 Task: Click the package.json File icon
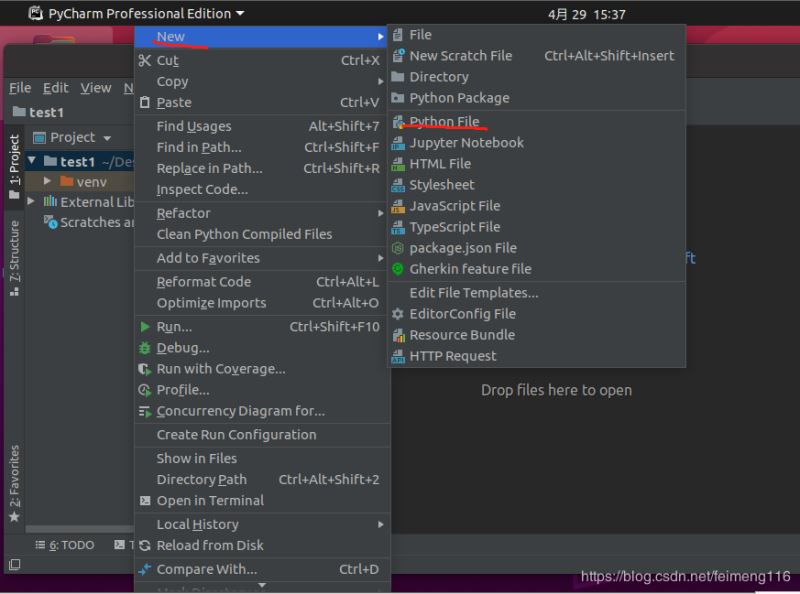point(398,248)
